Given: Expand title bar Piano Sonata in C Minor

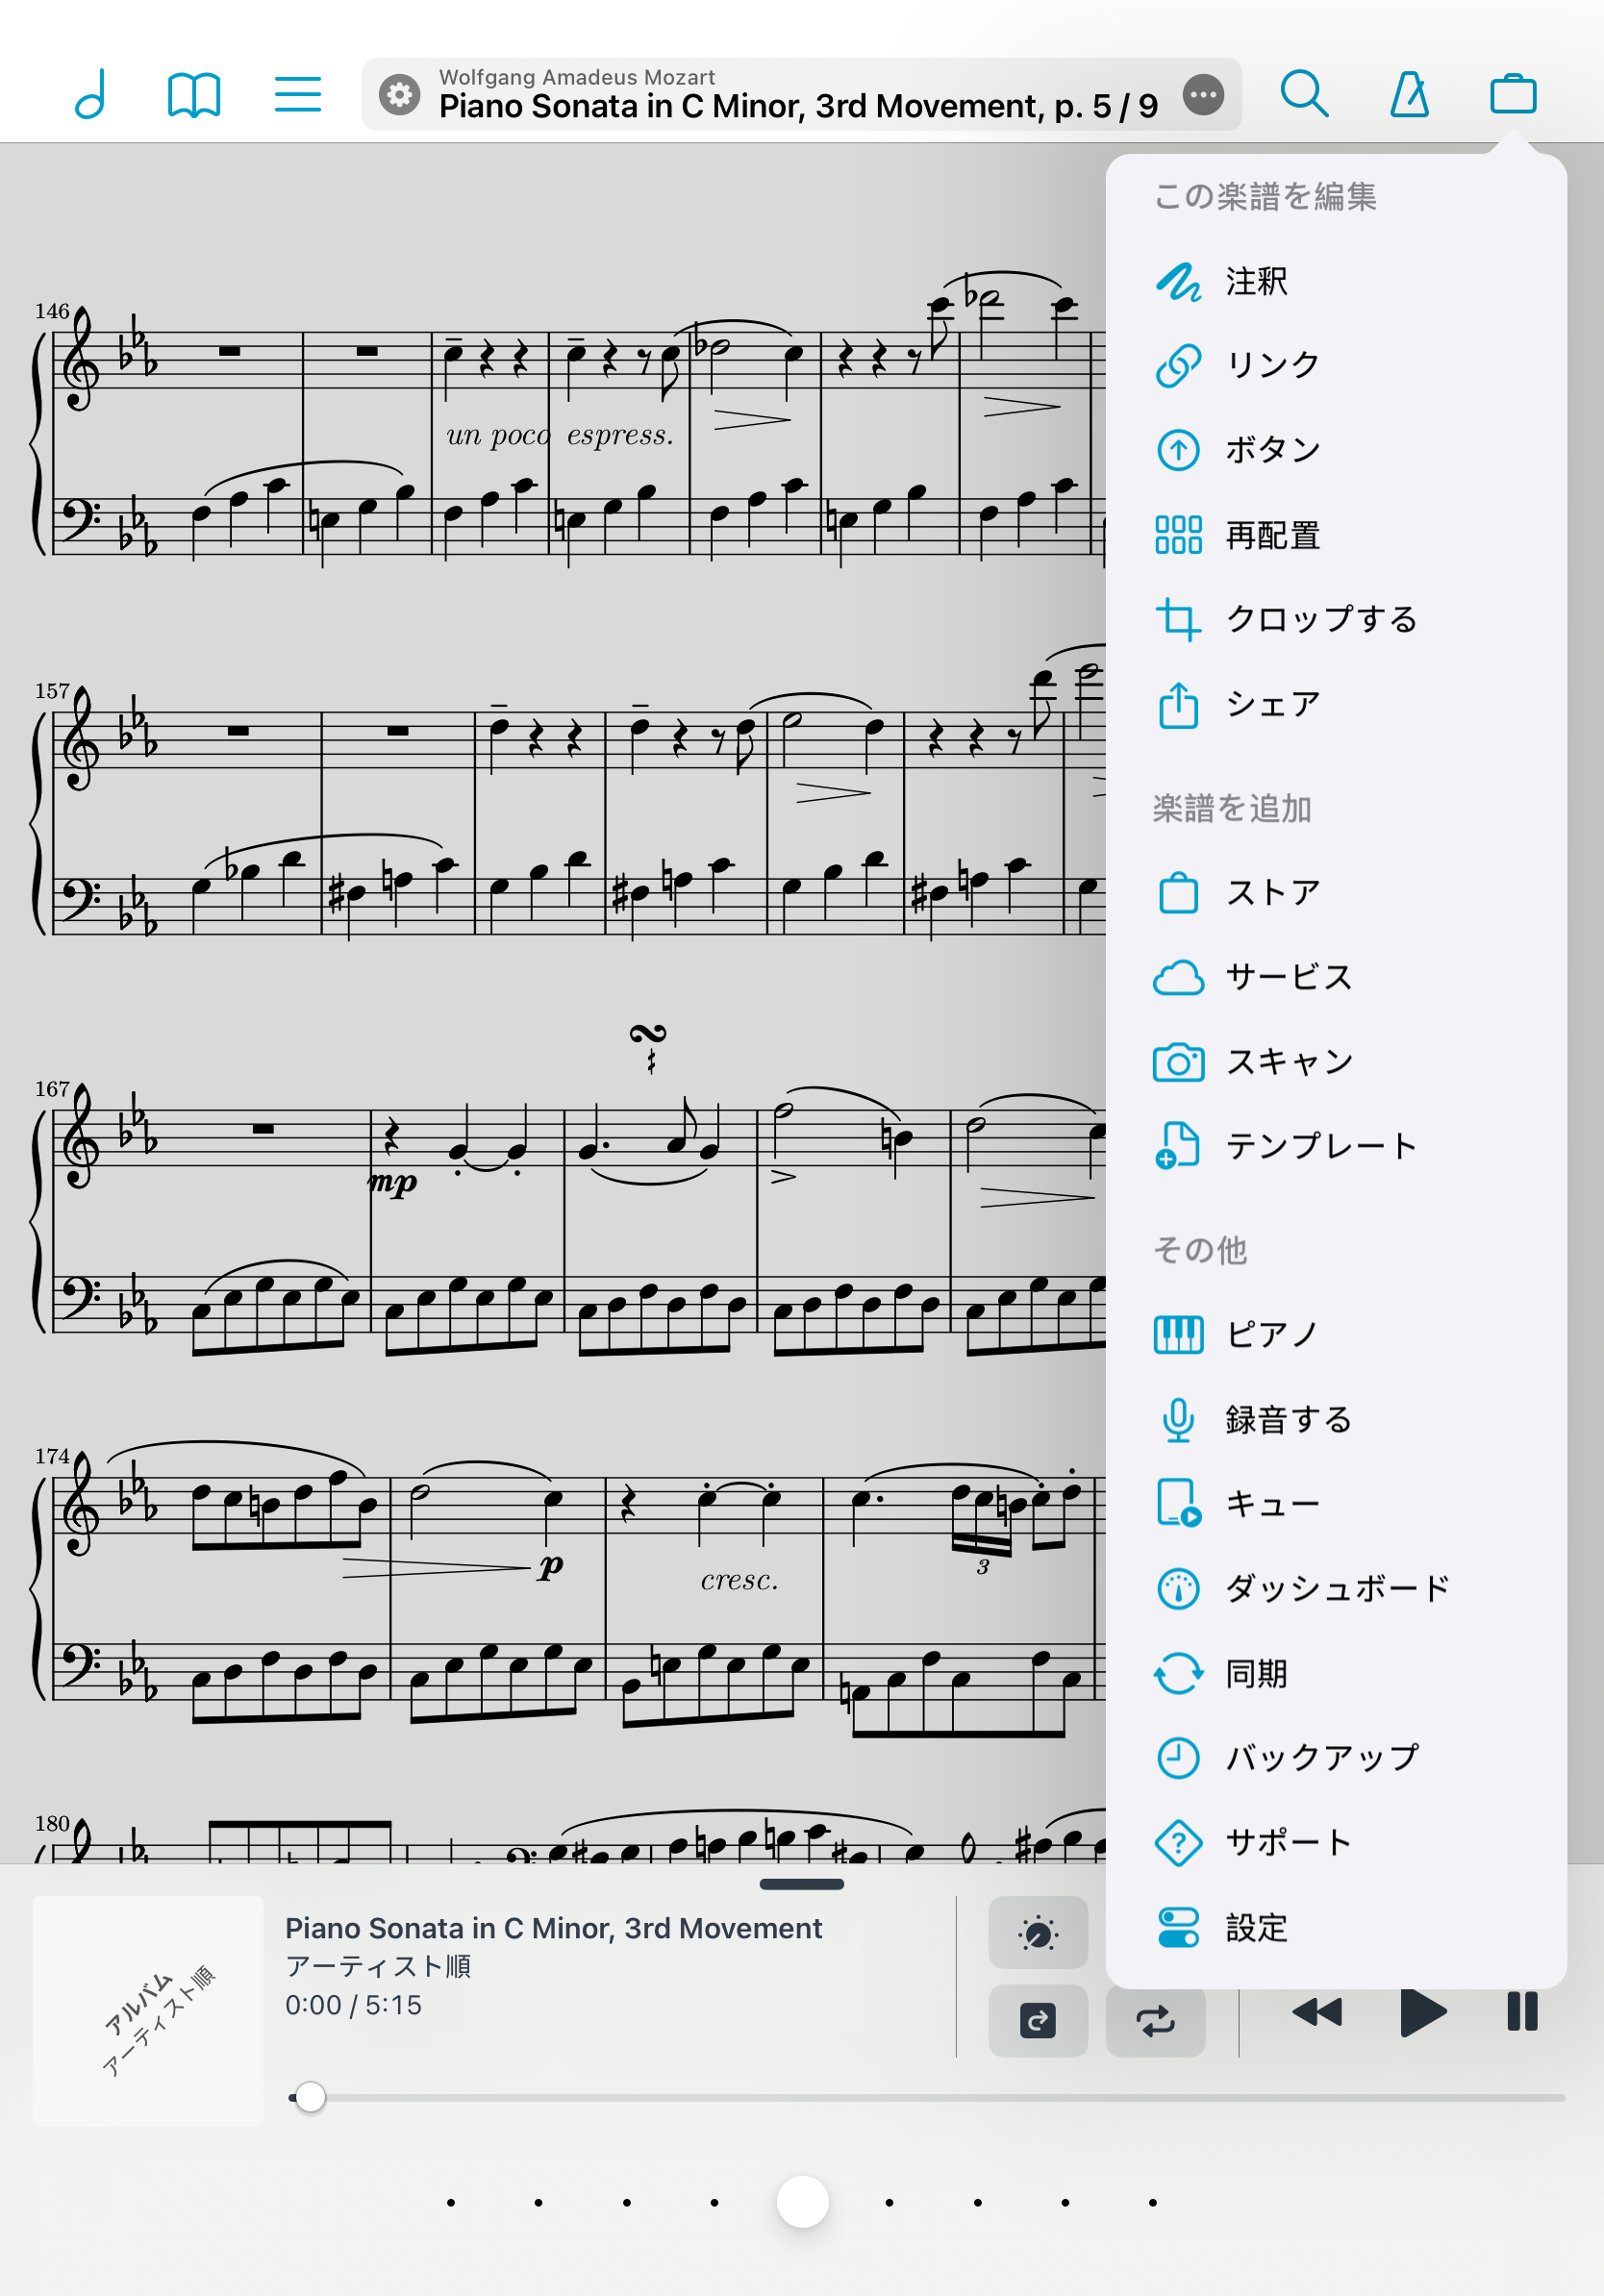Looking at the screenshot, I should [798, 105].
